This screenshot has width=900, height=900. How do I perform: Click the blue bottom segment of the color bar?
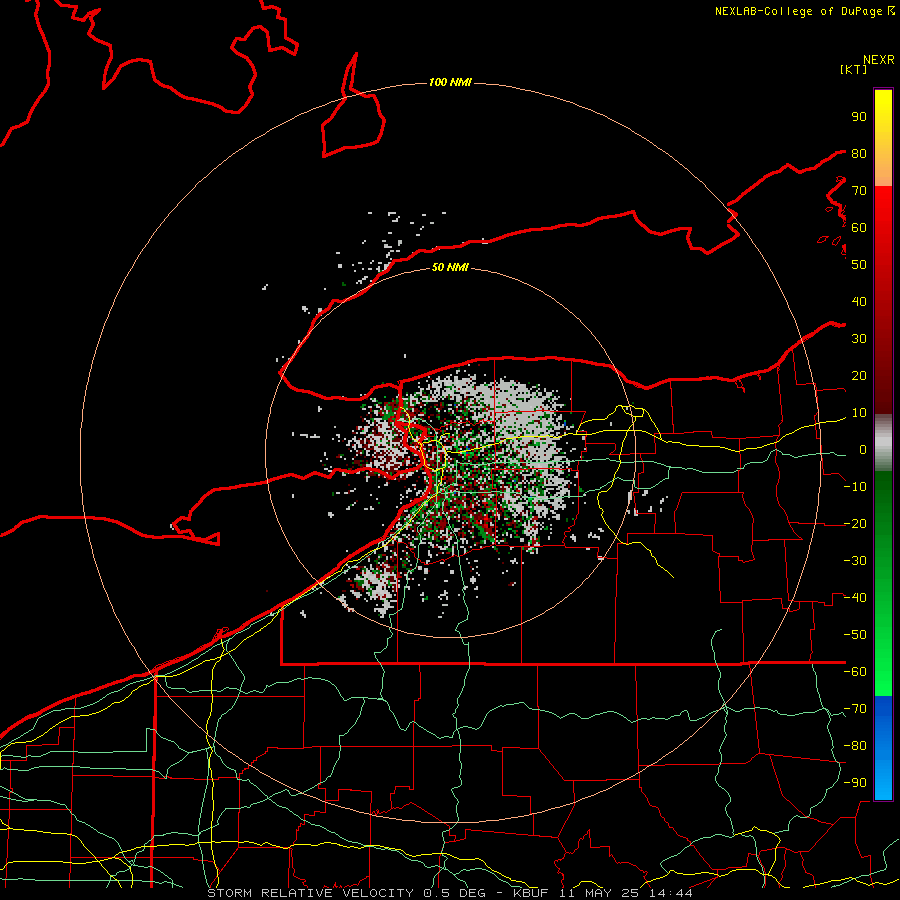click(883, 748)
